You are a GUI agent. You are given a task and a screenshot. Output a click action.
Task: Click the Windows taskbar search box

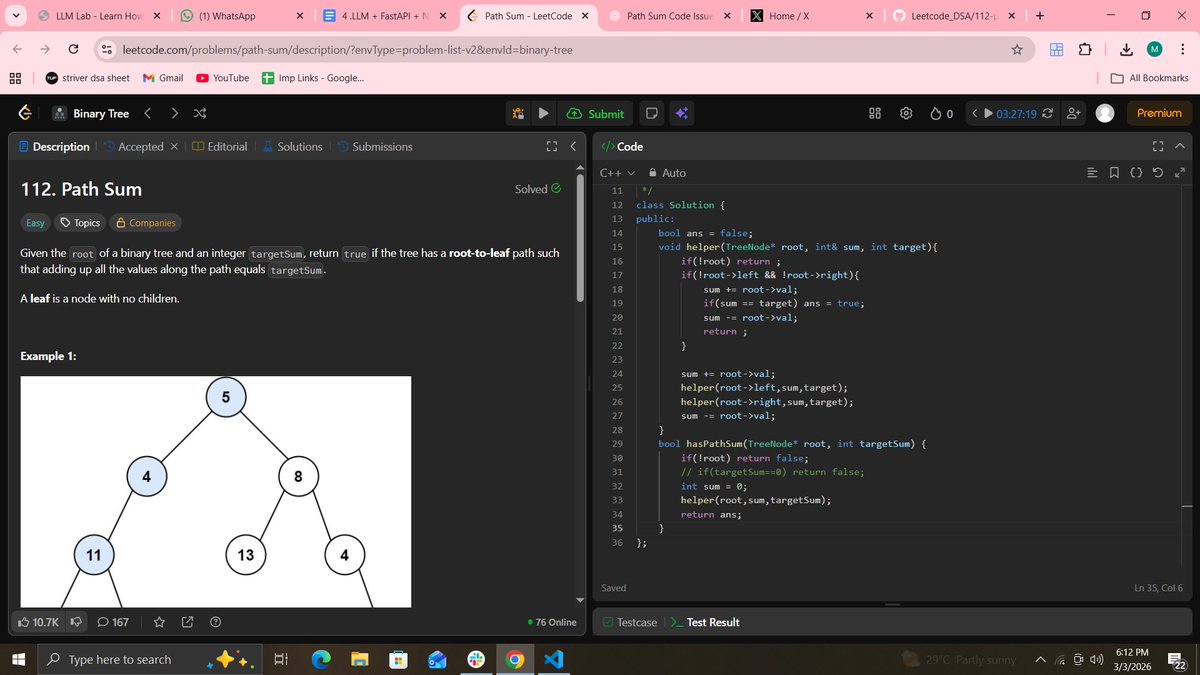tap(150, 659)
